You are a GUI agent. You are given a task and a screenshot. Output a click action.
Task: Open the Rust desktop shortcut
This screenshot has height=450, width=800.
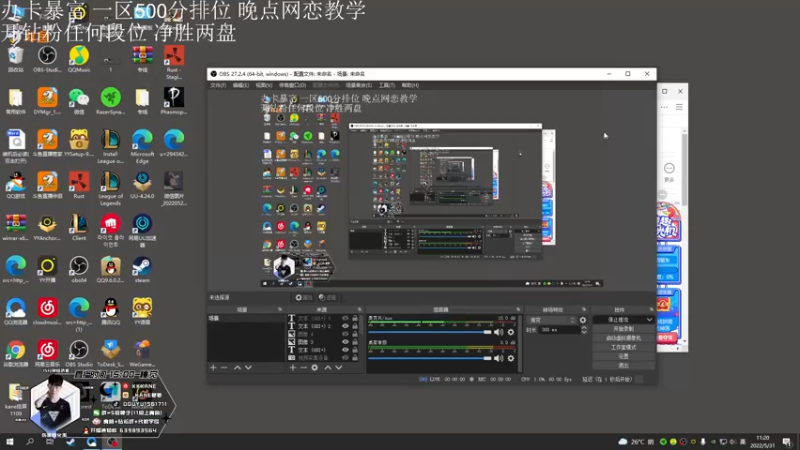click(x=79, y=185)
